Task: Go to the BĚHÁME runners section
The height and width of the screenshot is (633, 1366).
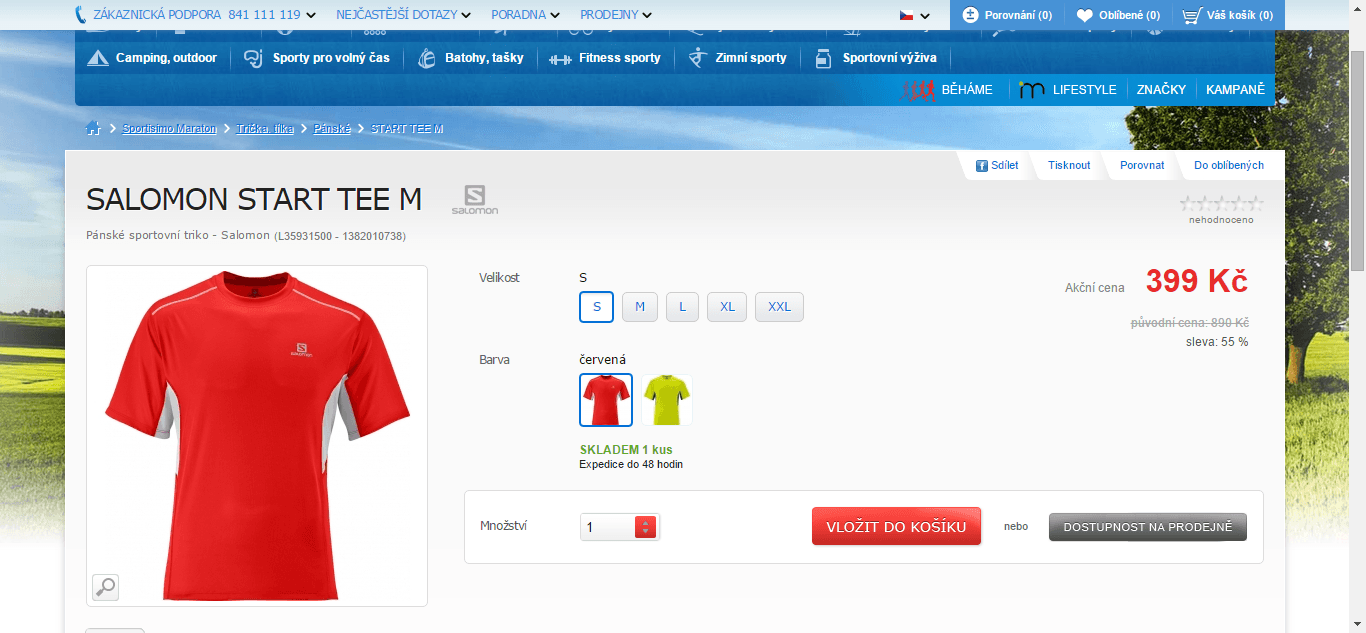Action: [948, 90]
